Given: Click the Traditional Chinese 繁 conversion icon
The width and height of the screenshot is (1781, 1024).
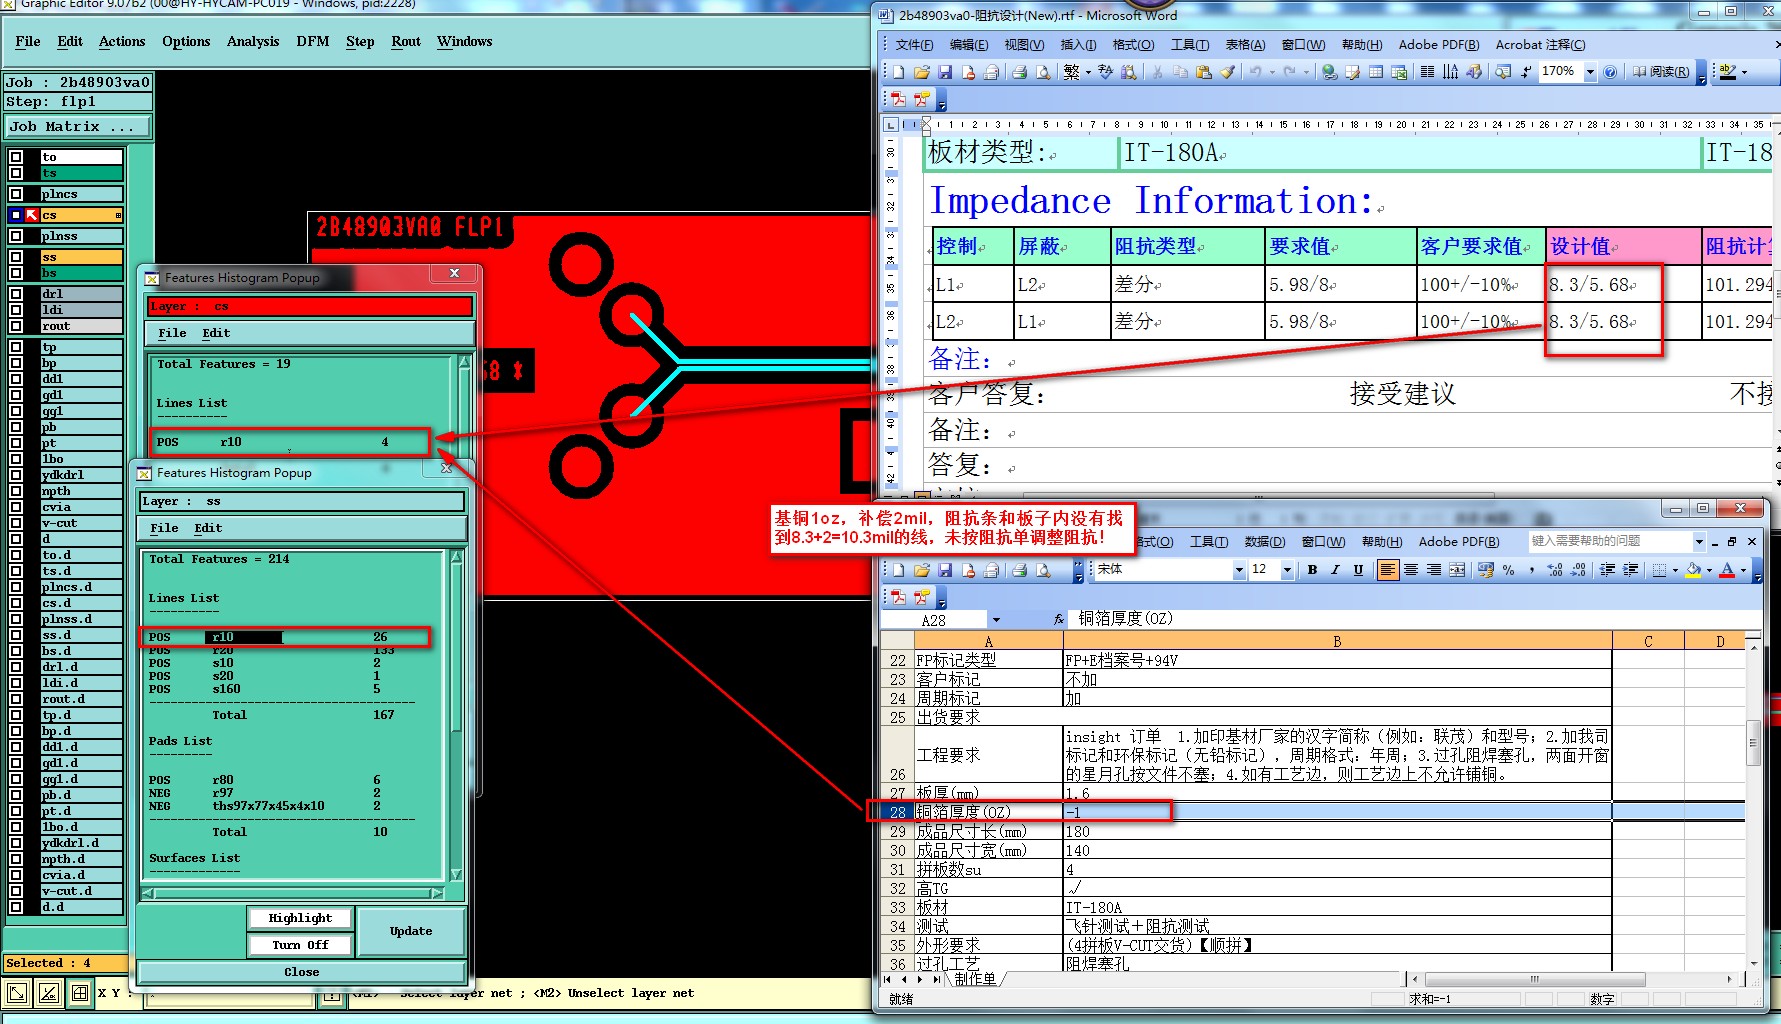Looking at the screenshot, I should point(1071,72).
